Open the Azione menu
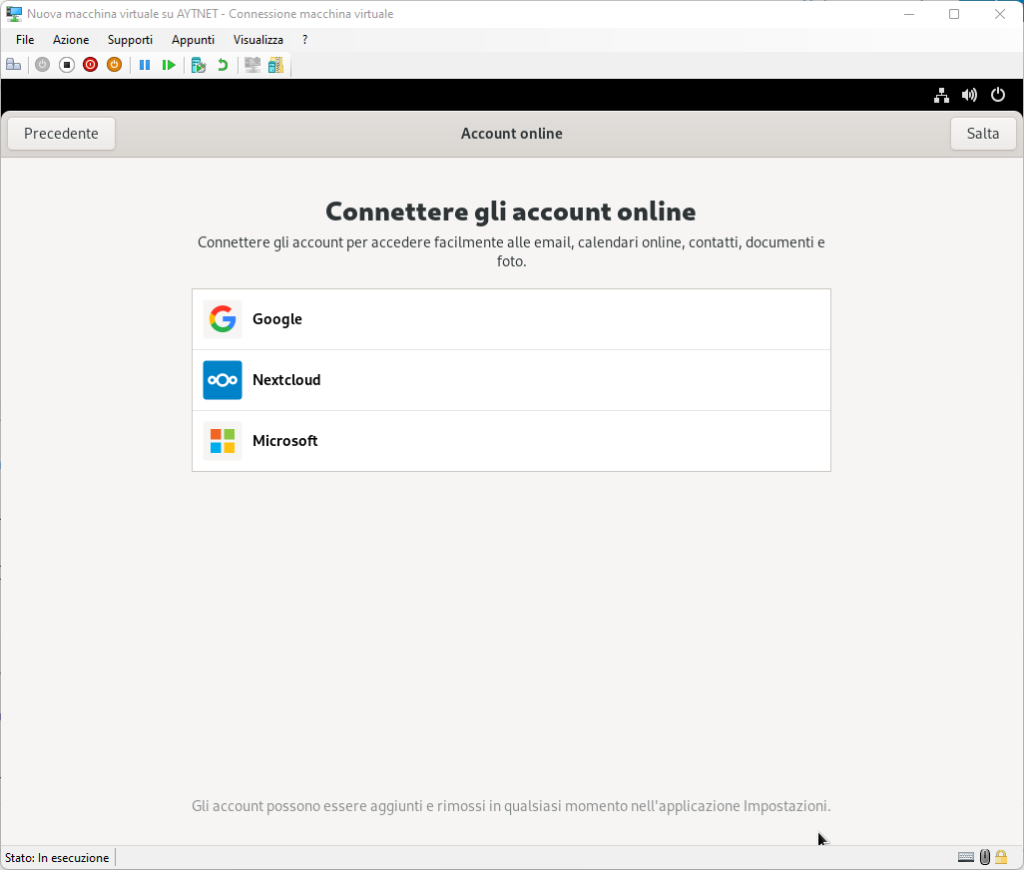1024x870 pixels. pos(71,40)
